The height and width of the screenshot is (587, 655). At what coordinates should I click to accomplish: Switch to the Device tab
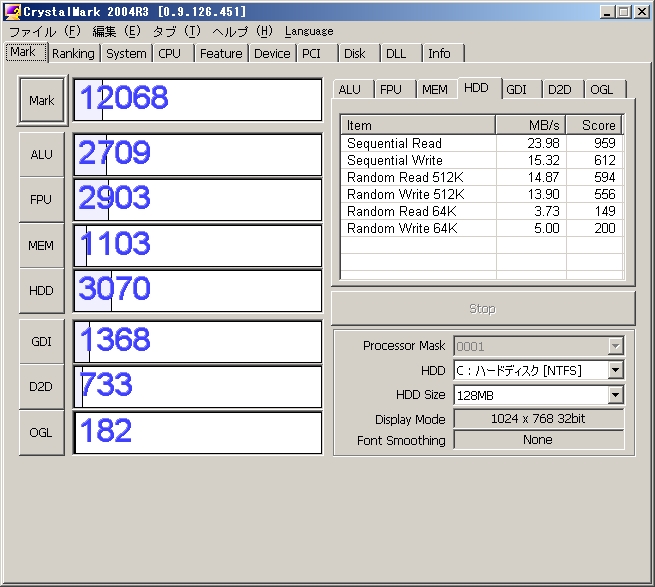click(272, 53)
